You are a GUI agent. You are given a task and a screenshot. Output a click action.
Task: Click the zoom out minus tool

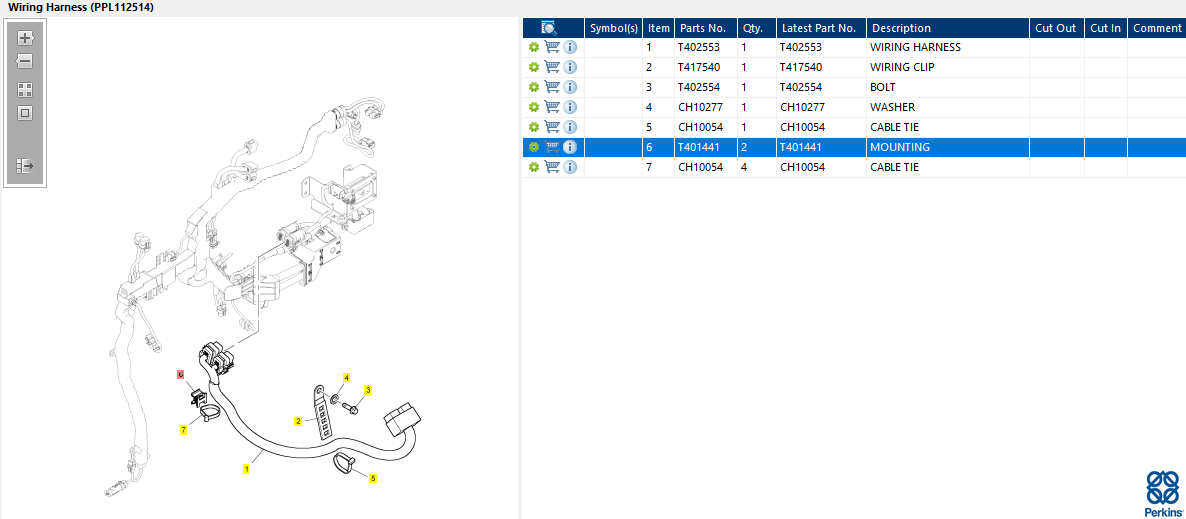tap(25, 61)
